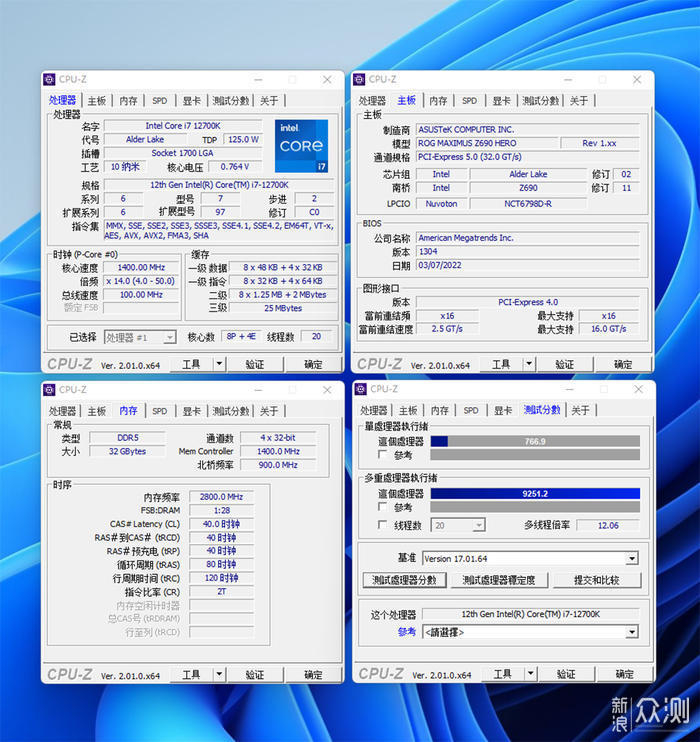Viewport: 700px width, 742px height.
Task: Click the BIOS 日期 value 03/07/2022
Action: [x=528, y=265]
